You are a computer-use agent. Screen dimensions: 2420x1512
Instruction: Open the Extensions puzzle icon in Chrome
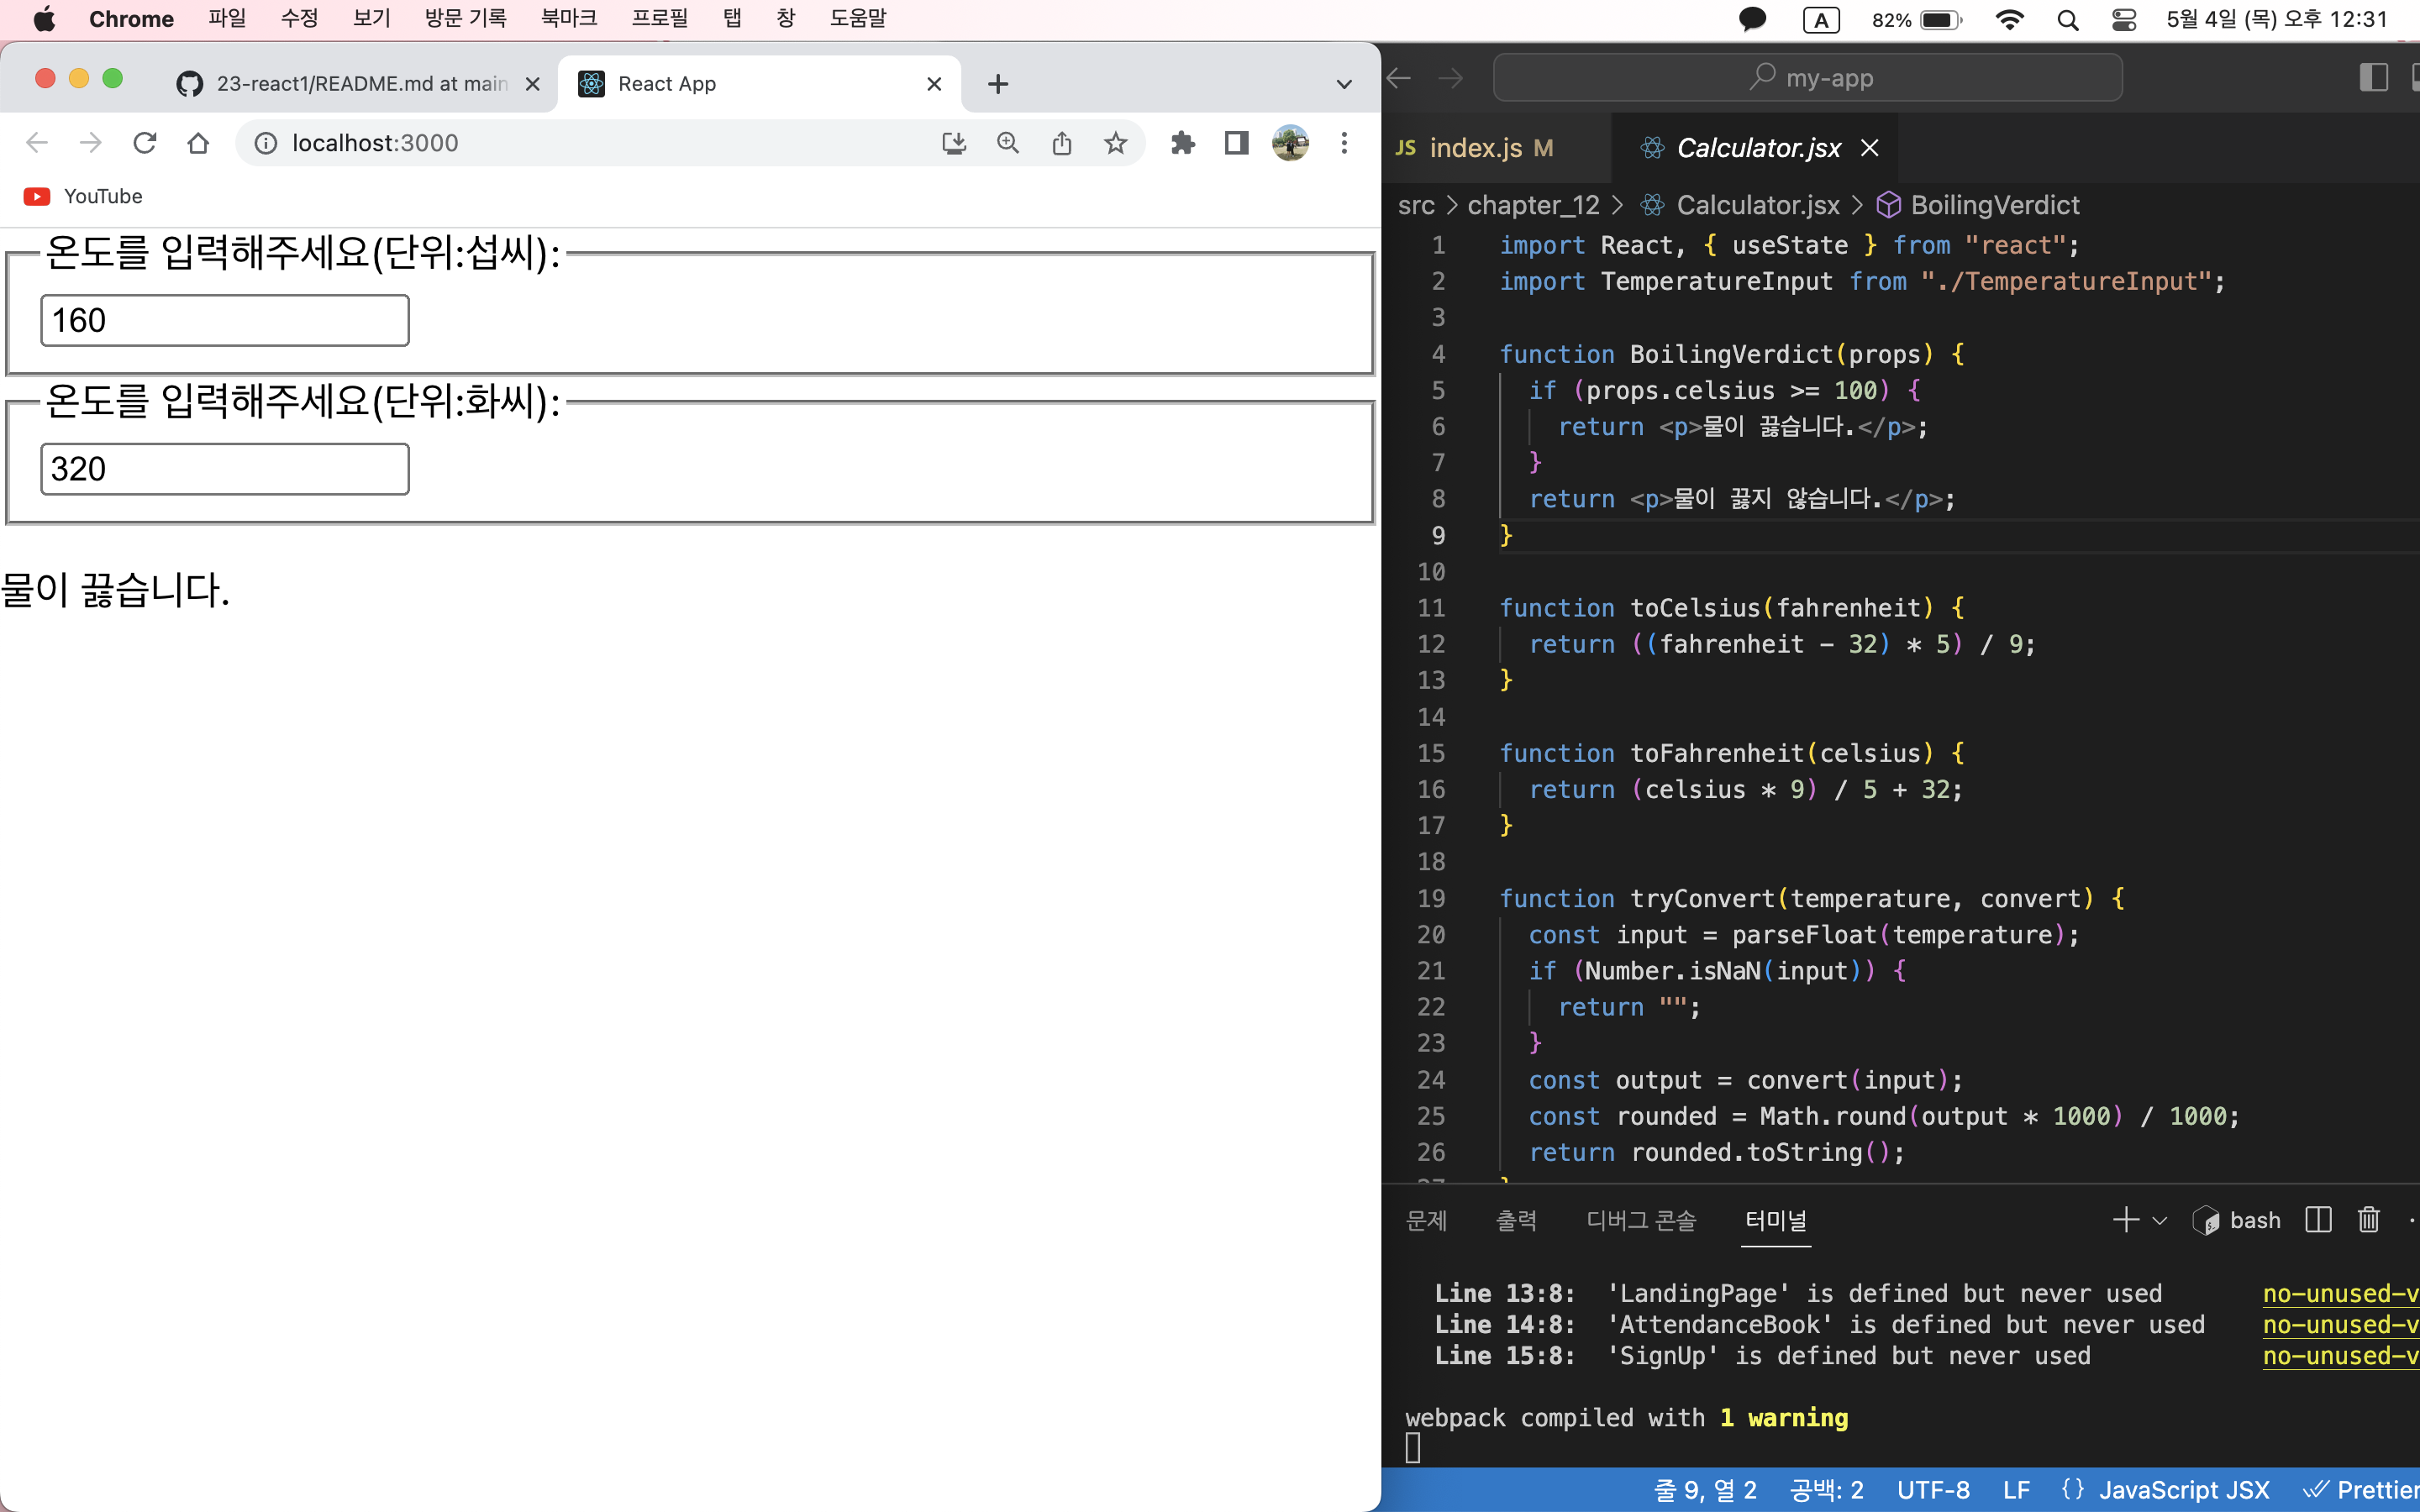(1184, 143)
